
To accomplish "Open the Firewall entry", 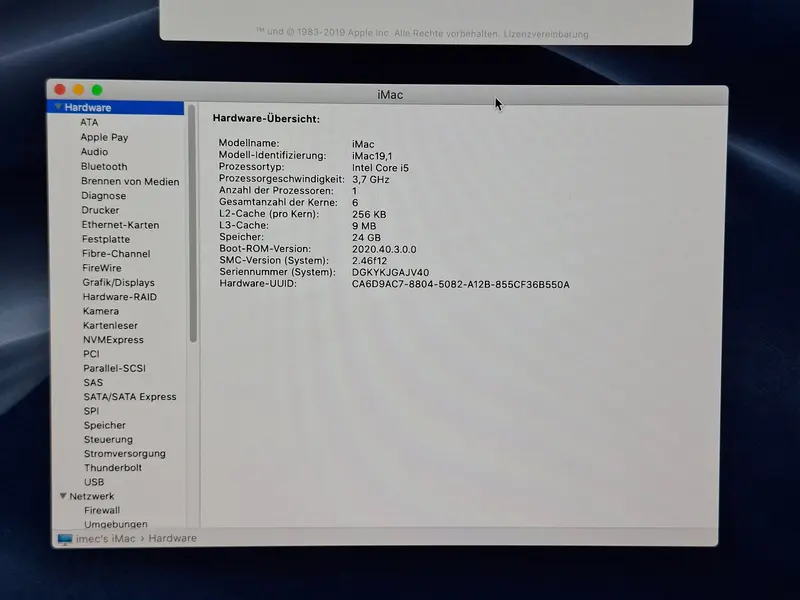I will [x=102, y=510].
